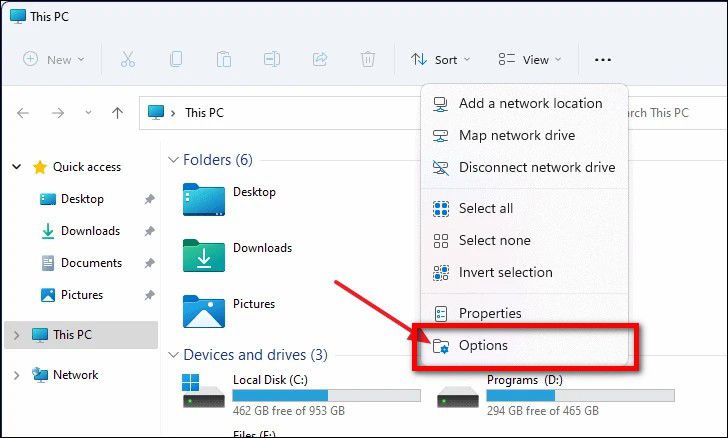Collapse the Devices and drives (3) group
728x438 pixels.
click(173, 355)
